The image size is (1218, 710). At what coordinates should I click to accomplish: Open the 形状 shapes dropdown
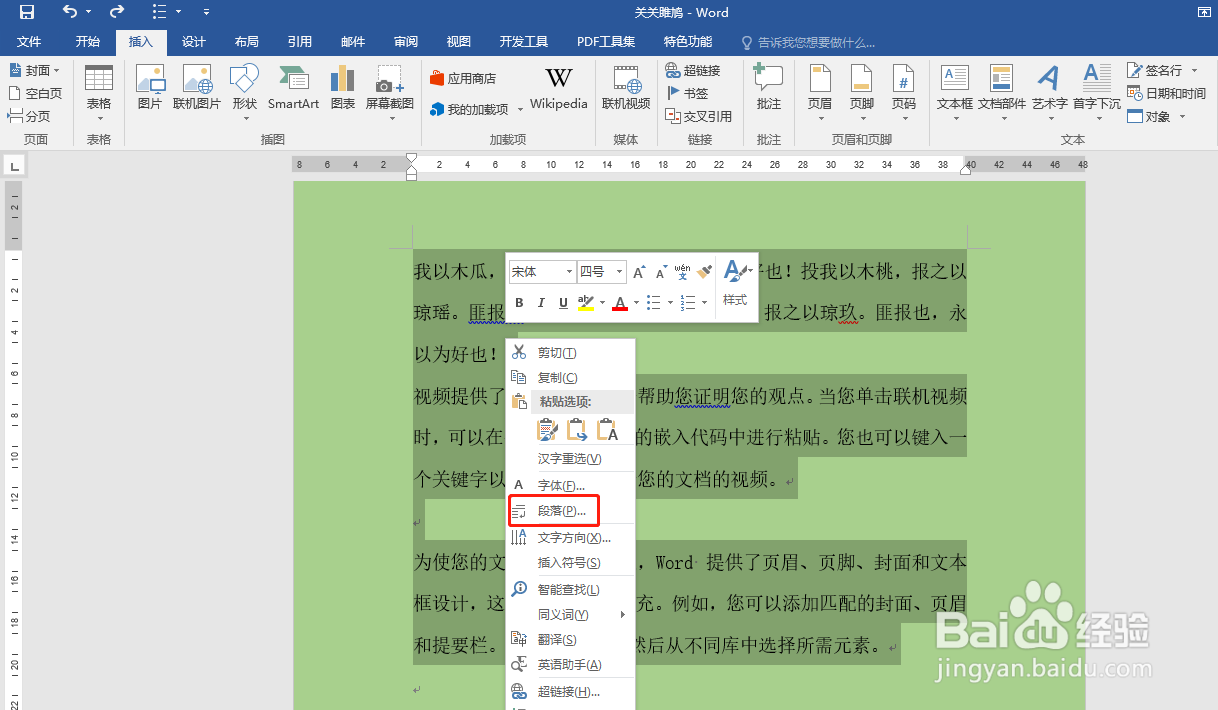(243, 90)
